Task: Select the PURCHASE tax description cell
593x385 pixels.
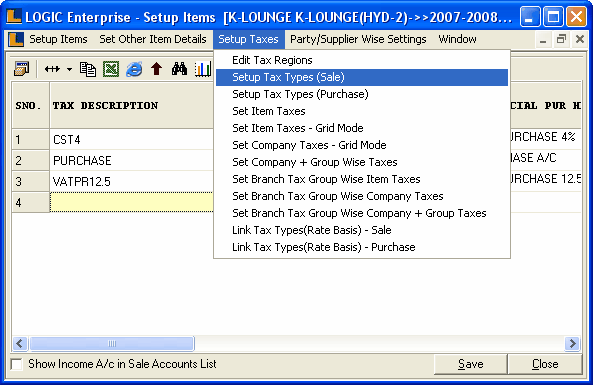Action: pyautogui.click(x=132, y=161)
